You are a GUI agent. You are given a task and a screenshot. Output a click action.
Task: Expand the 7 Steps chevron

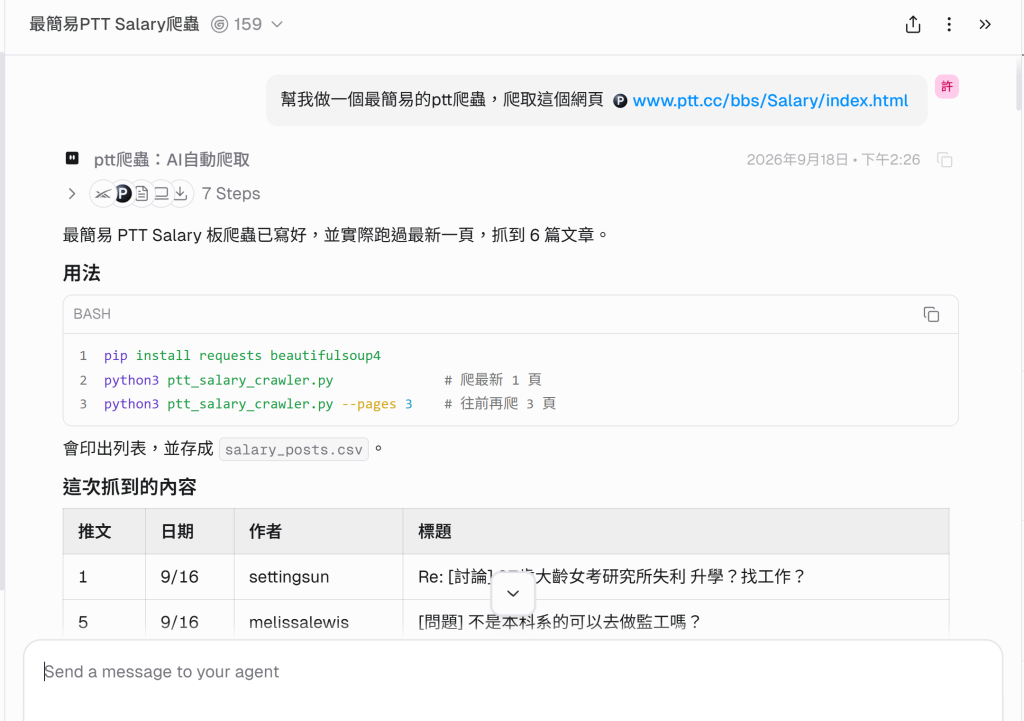click(x=72, y=194)
